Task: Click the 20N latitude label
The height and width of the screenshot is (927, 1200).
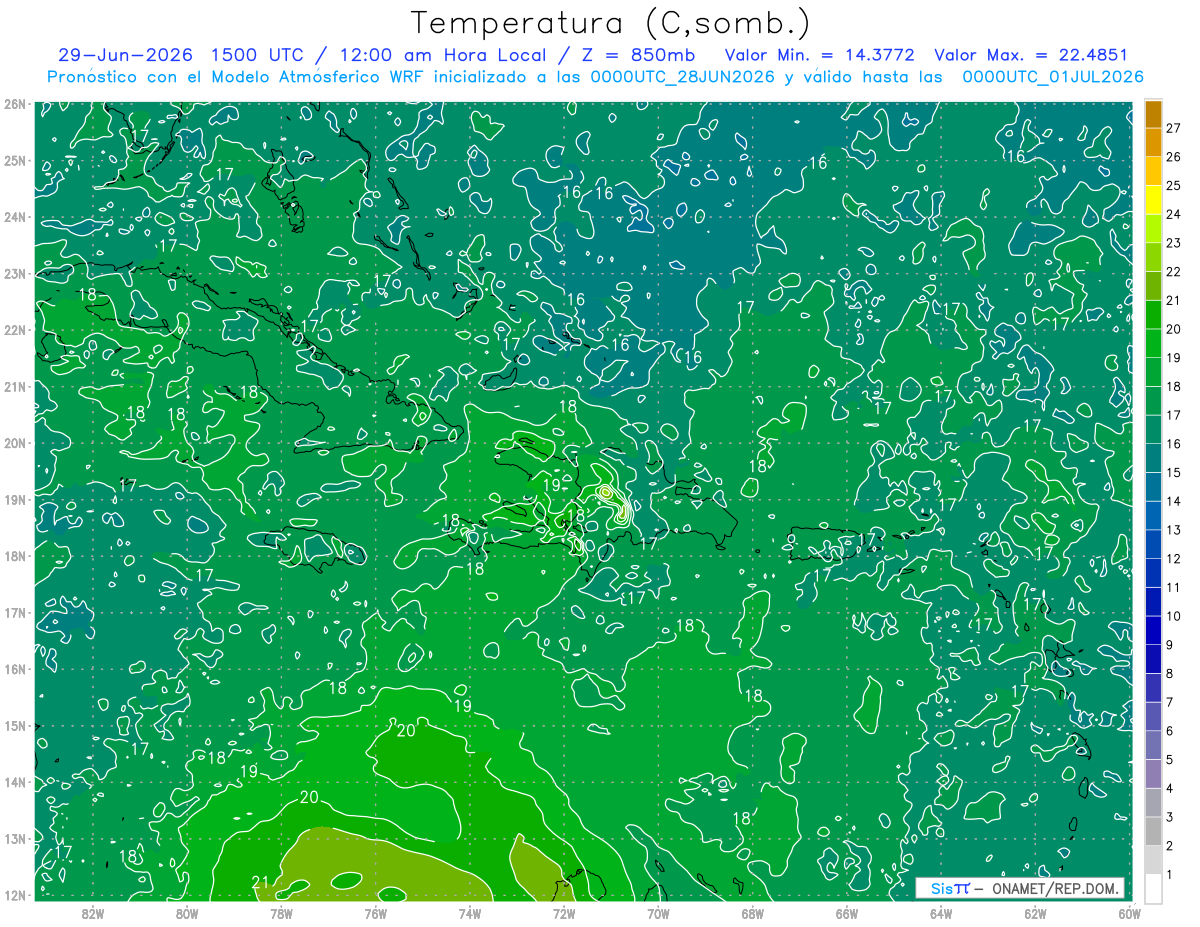Action: click(15, 443)
